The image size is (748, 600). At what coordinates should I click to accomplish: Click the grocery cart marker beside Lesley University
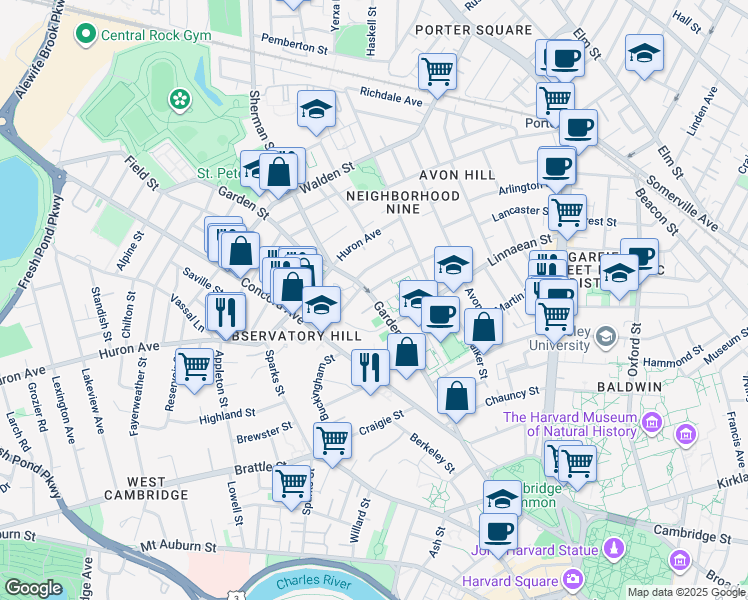[555, 316]
